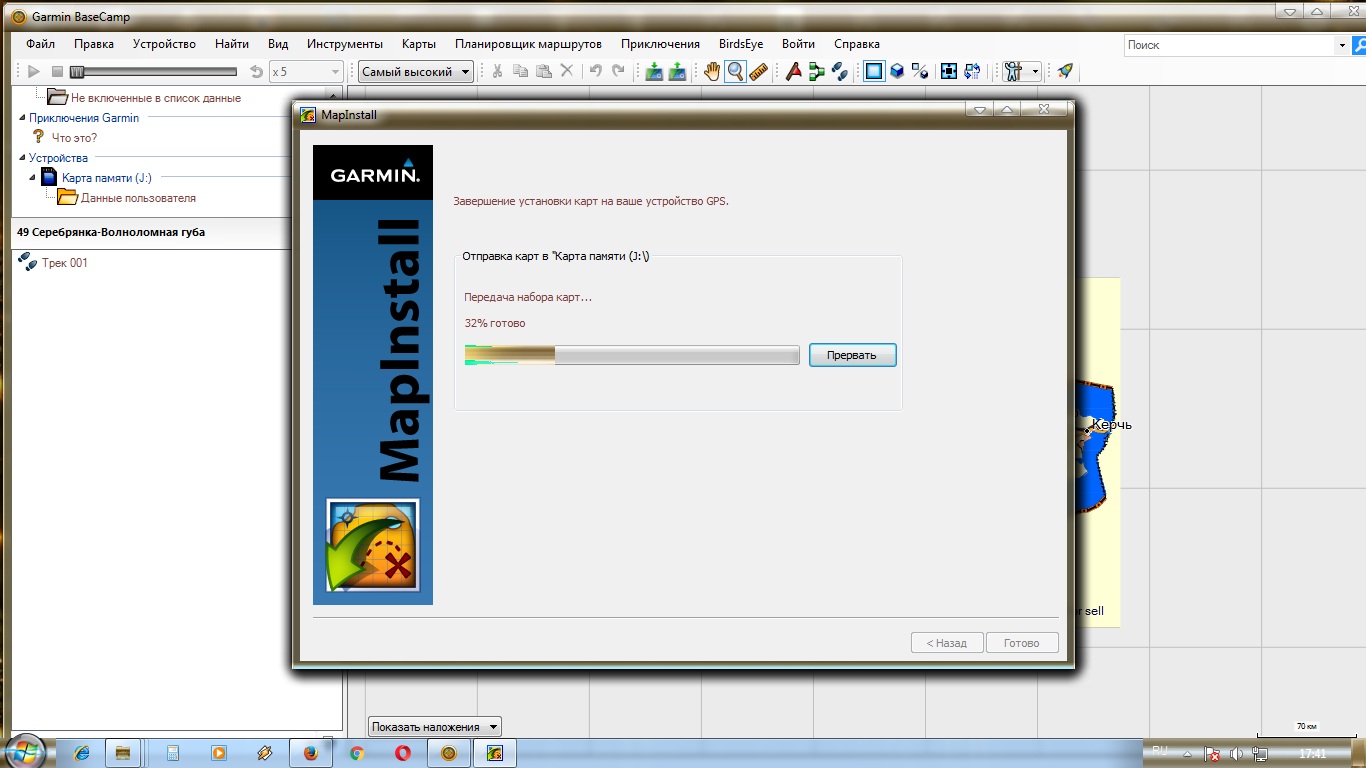Click the Готово button in MapInstall
The width and height of the screenshot is (1366, 768).
[x=1022, y=643]
